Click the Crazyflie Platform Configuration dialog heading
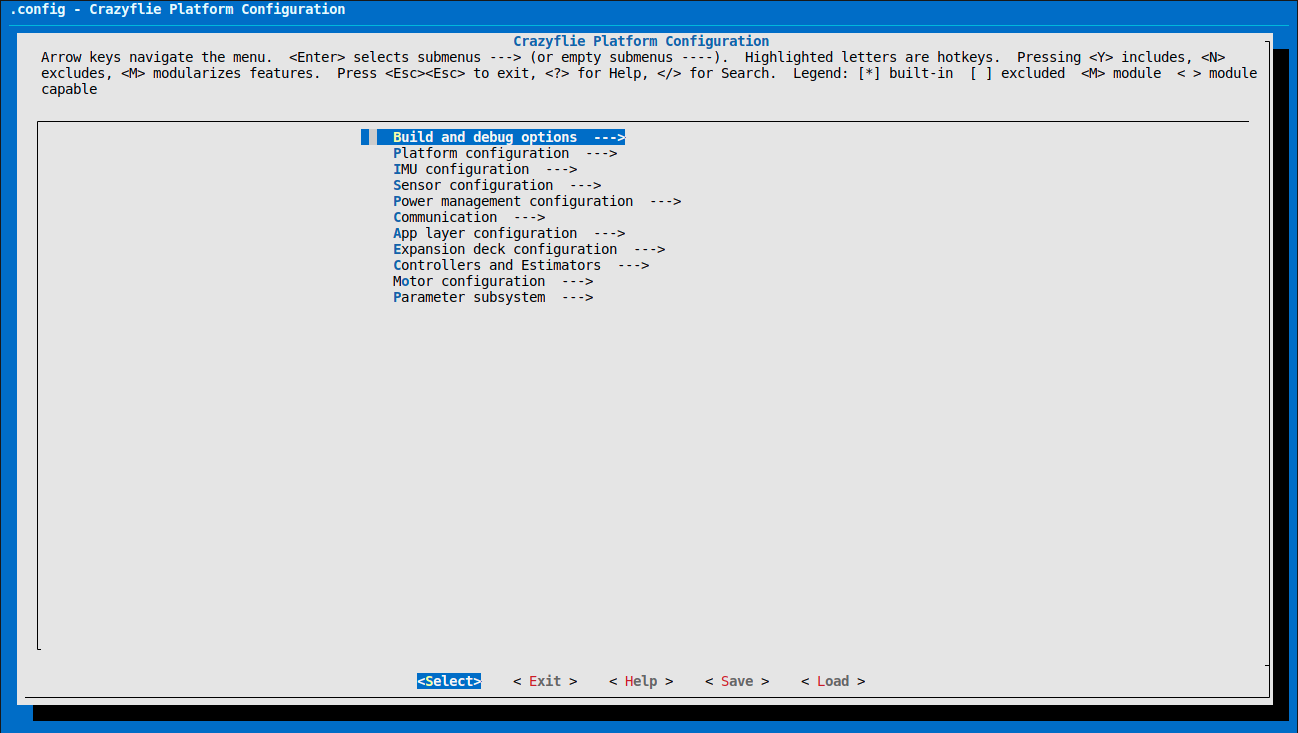The image size is (1298, 733). coord(641,41)
